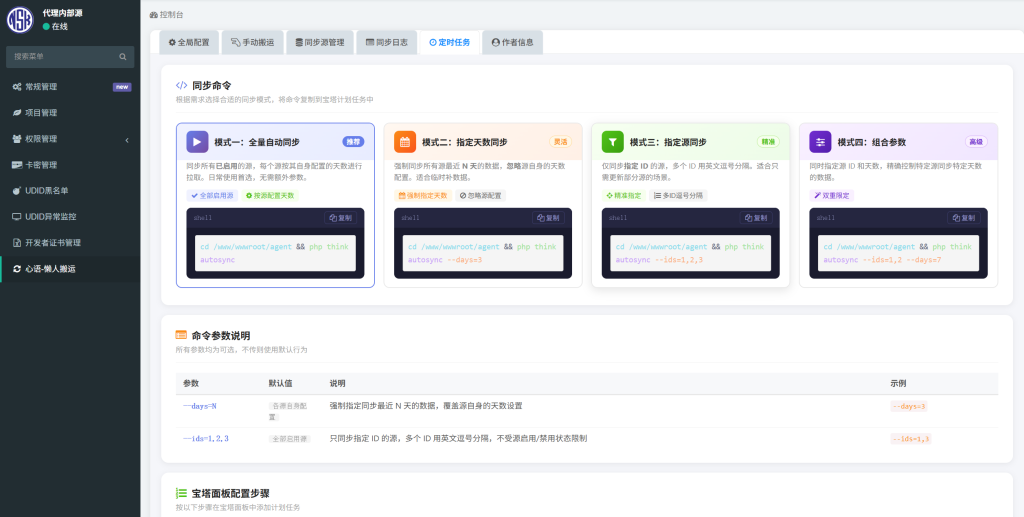Open 项目管理 sidebar menu

coord(70,113)
